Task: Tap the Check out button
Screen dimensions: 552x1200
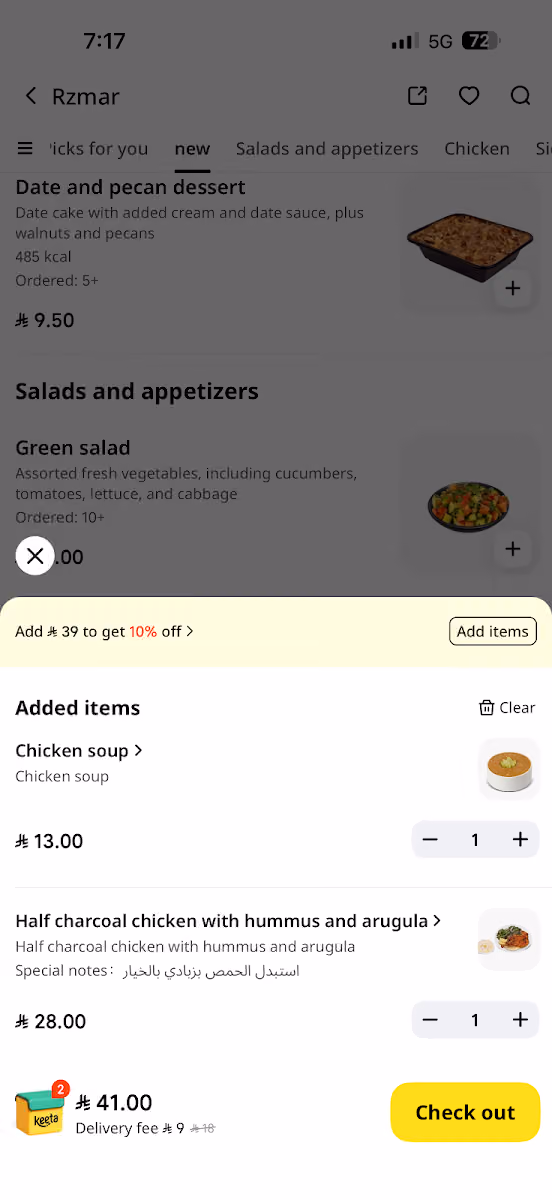Action: pyautogui.click(x=465, y=1112)
